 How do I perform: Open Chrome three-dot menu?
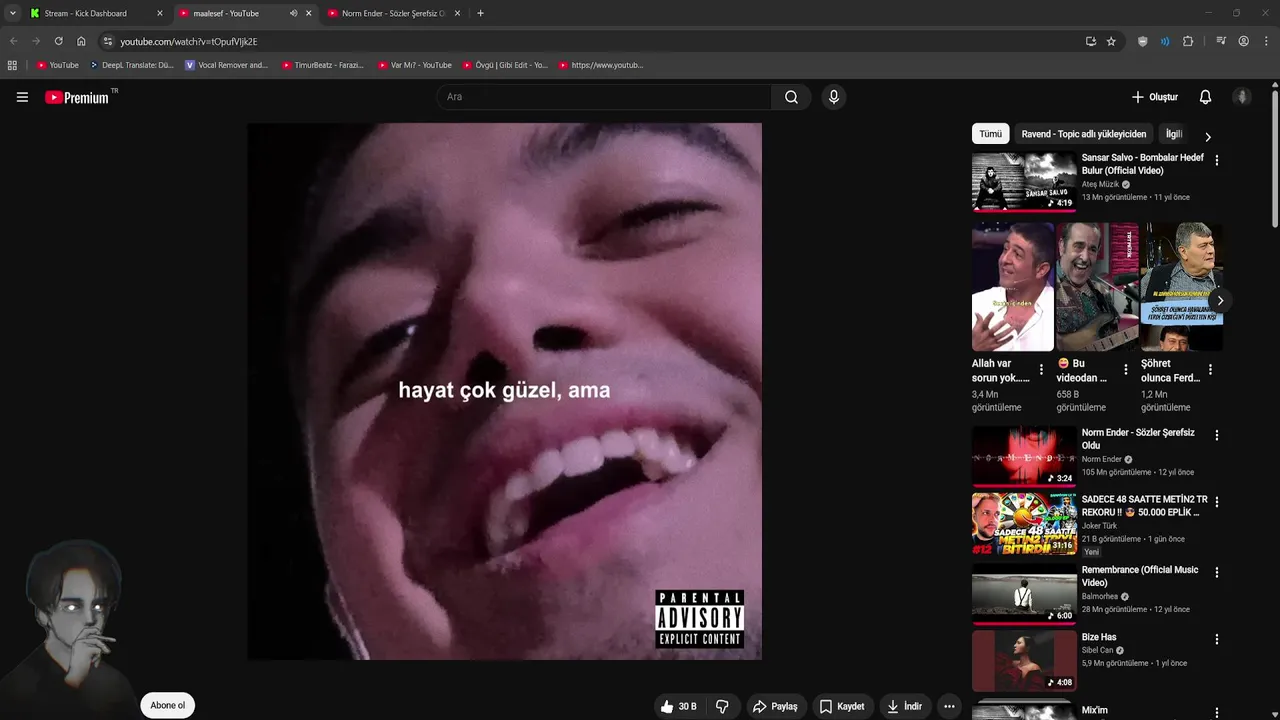click(1267, 41)
